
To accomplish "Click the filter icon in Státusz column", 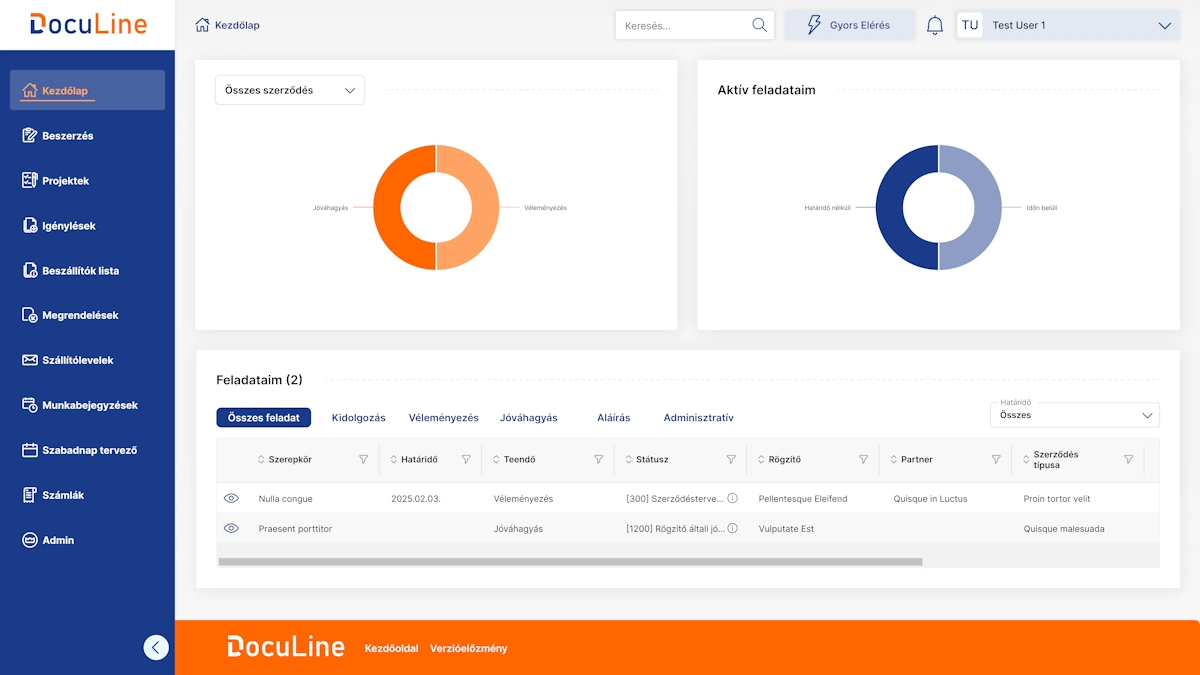I will 731,460.
